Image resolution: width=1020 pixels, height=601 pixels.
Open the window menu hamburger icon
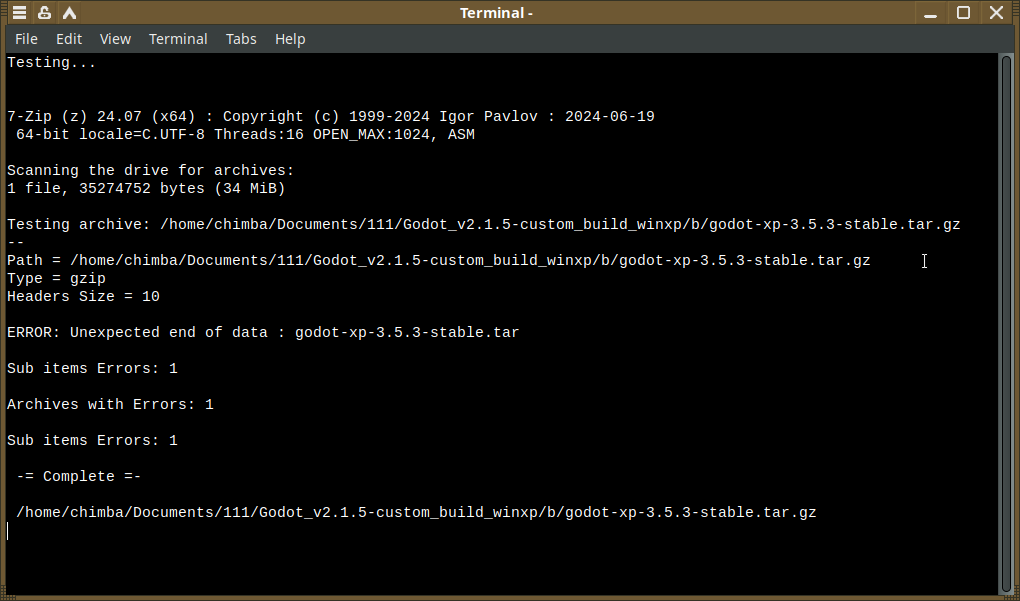coord(19,13)
